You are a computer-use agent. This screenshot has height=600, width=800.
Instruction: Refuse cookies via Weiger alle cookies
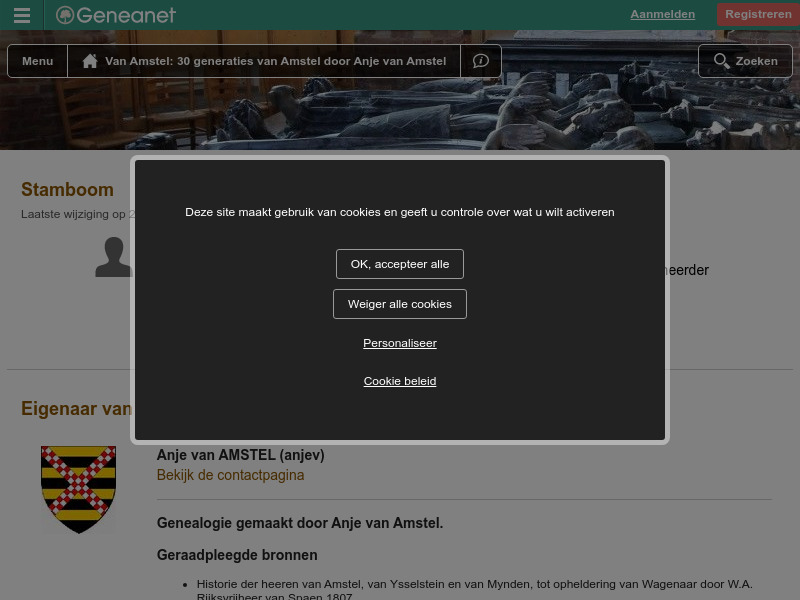click(400, 303)
